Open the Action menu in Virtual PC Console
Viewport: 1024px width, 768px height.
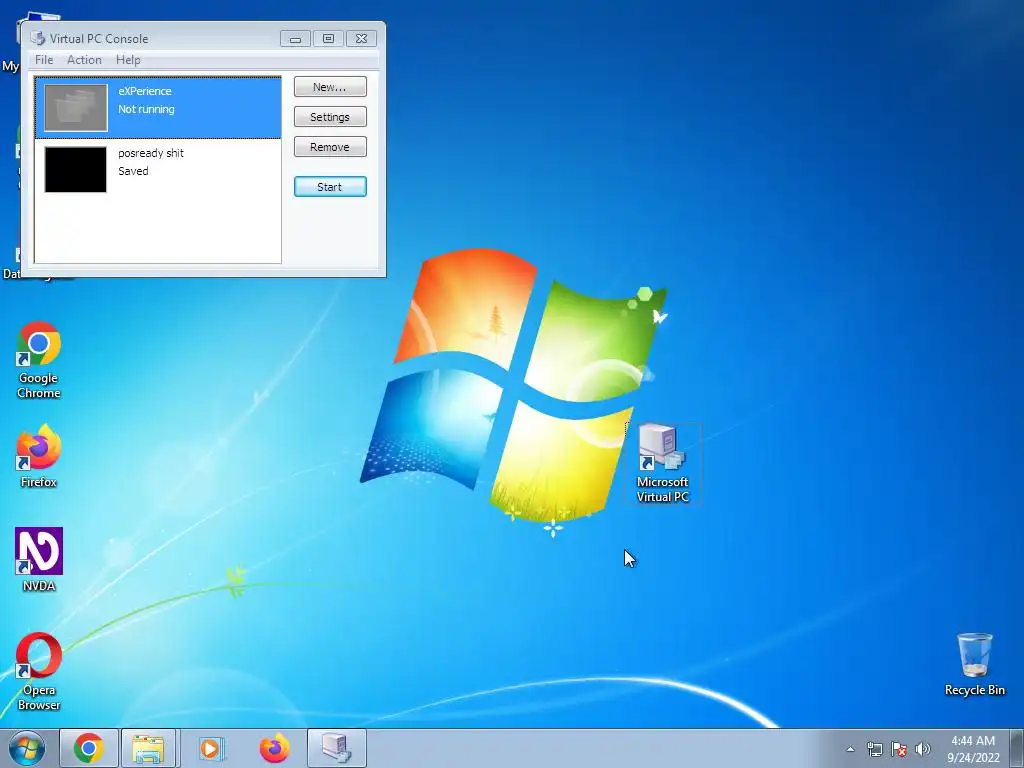point(84,59)
